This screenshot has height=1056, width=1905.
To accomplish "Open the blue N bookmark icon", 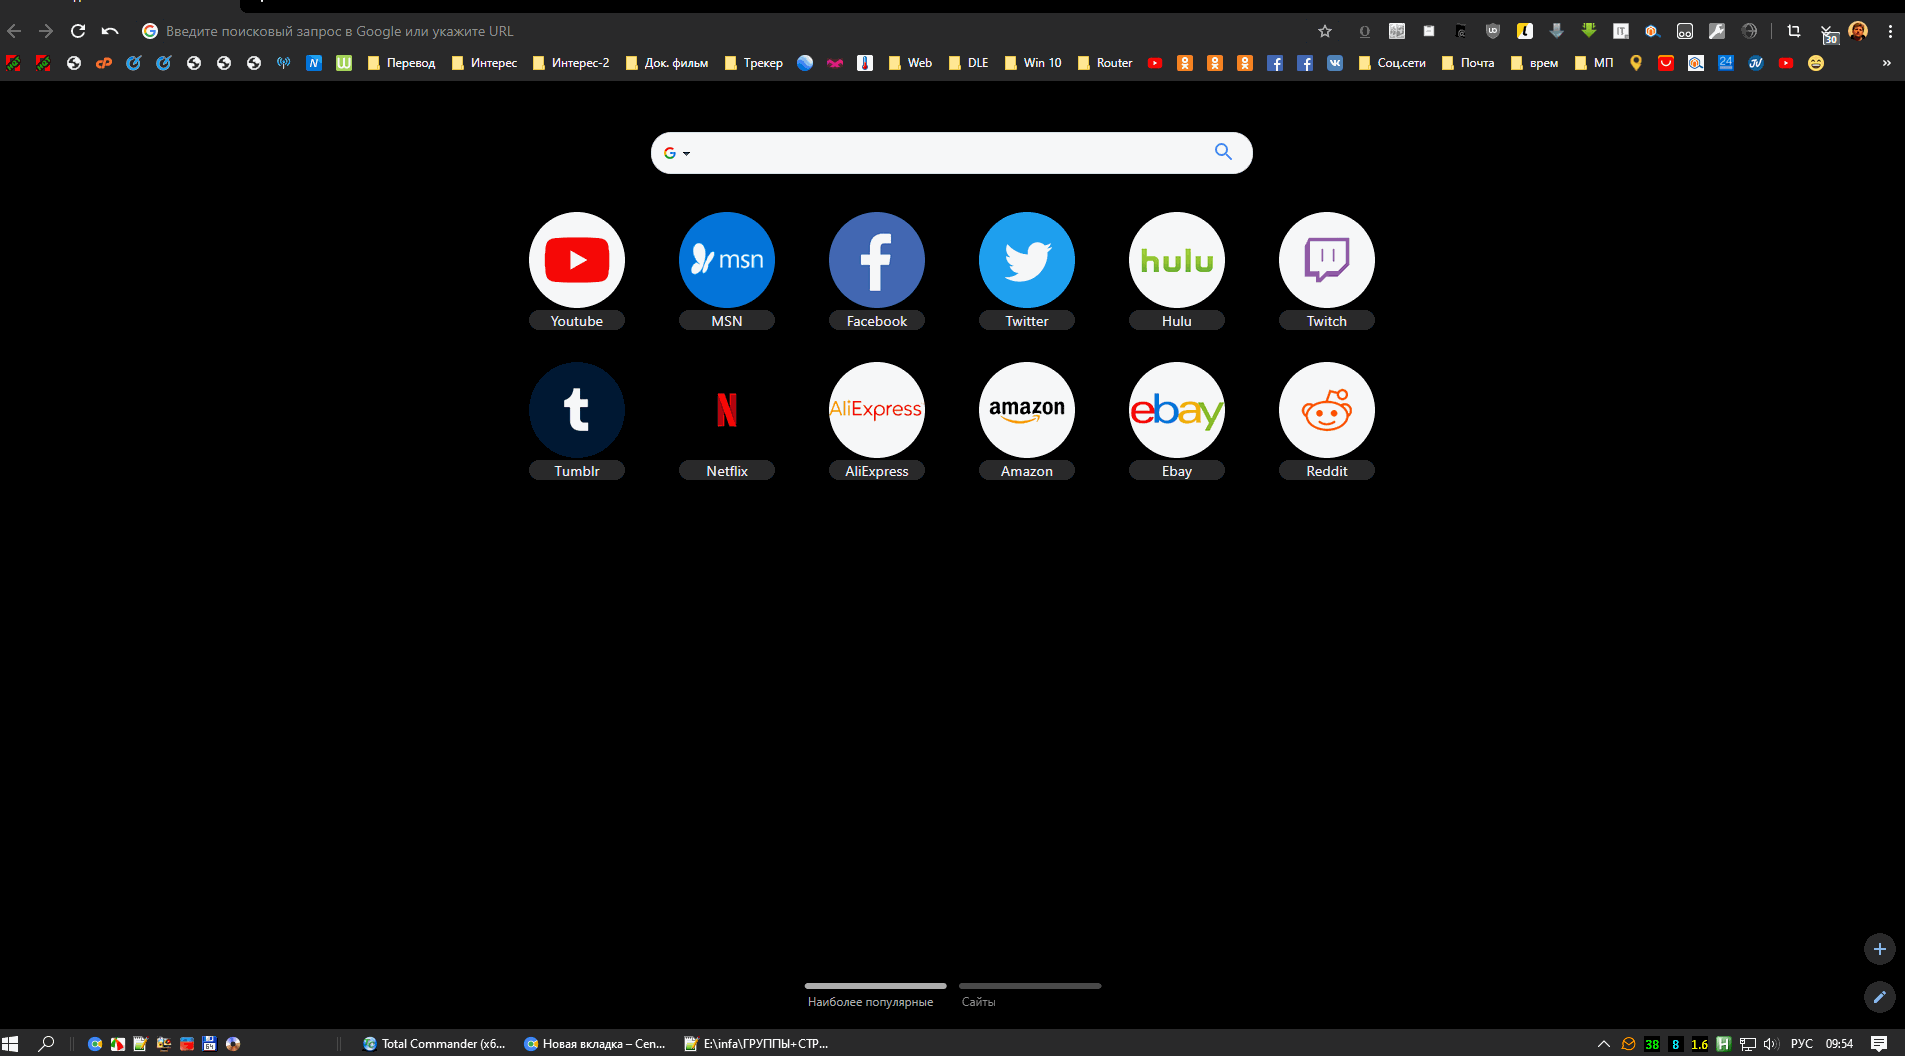I will click(x=314, y=63).
